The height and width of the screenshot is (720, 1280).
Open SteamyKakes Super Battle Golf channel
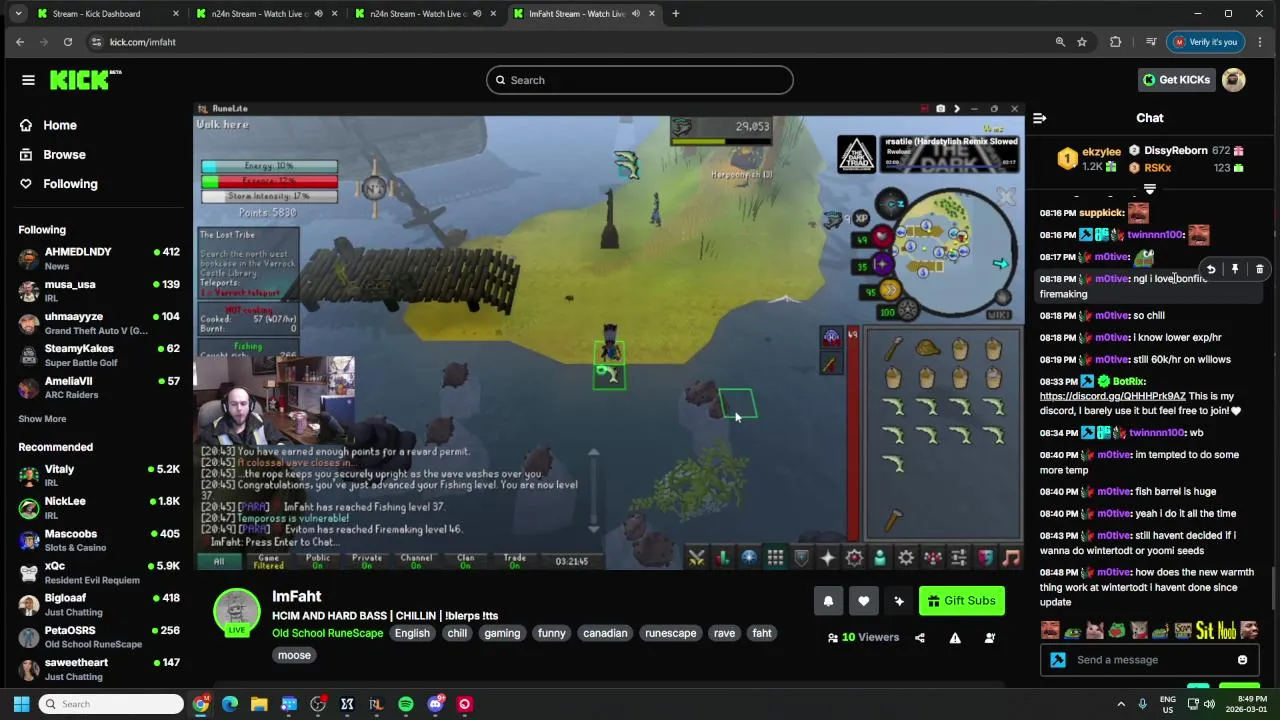(x=98, y=355)
